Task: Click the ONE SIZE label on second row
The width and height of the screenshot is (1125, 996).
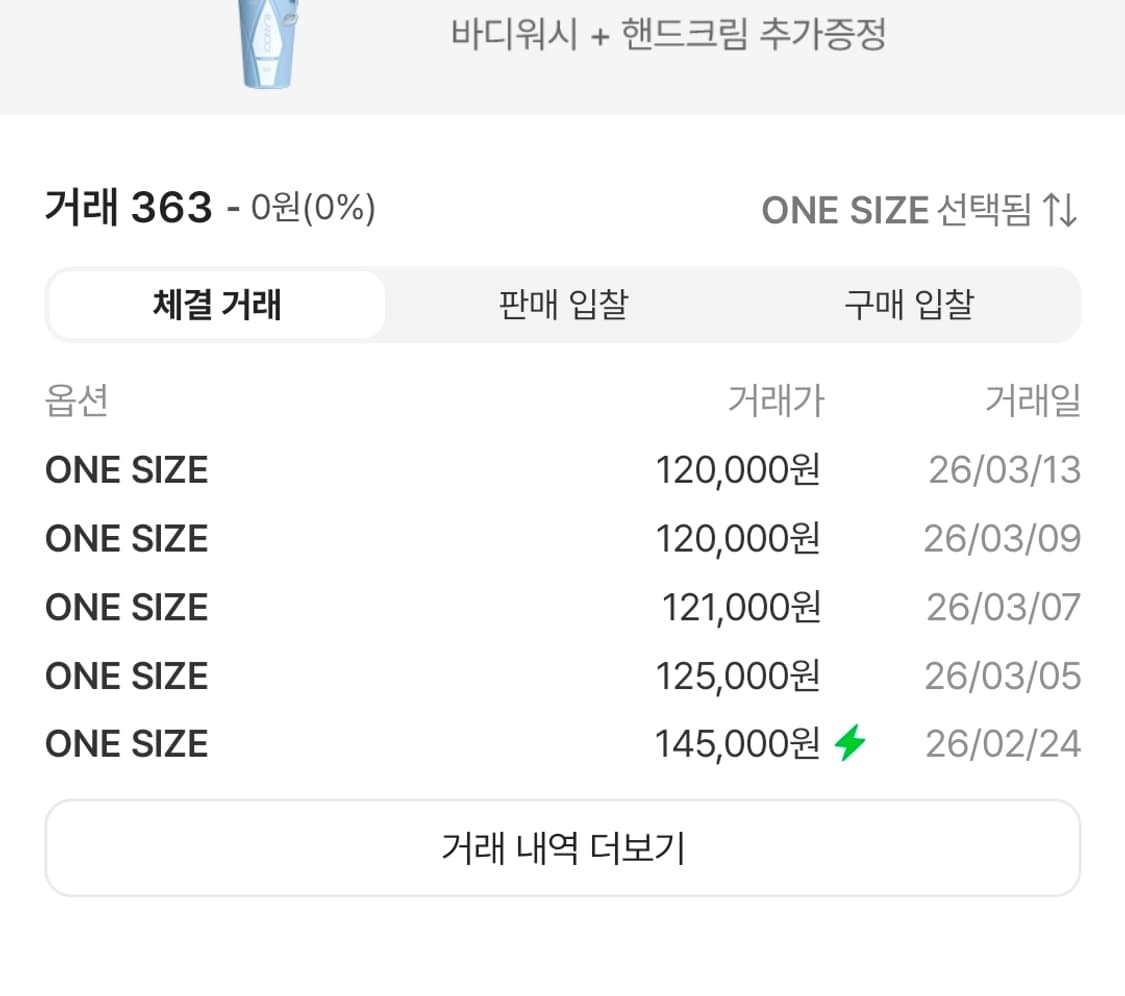Action: tap(126, 538)
